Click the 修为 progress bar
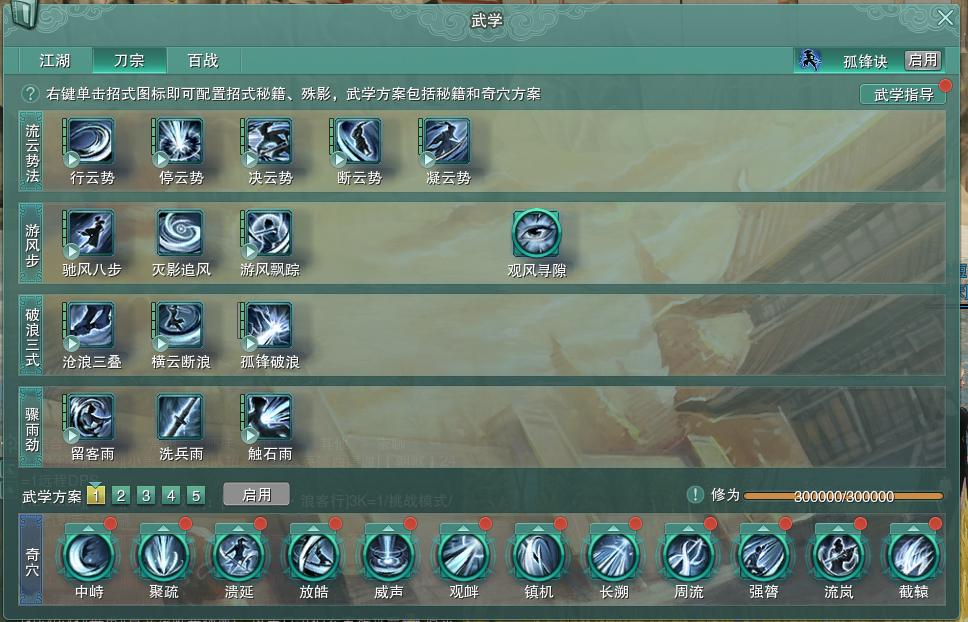 tap(844, 496)
